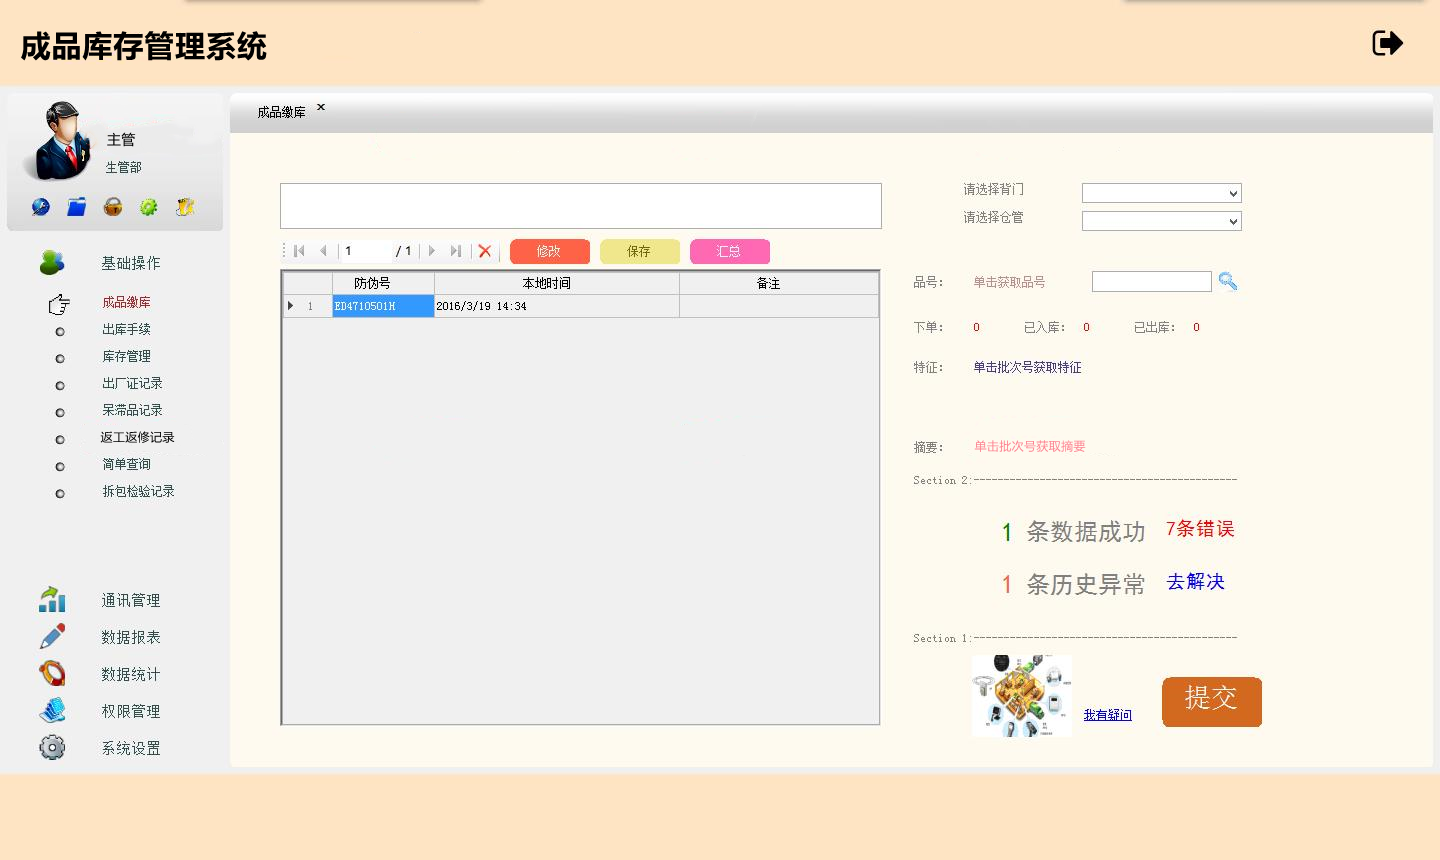Click the 系统设置 gear icon in the sidebar
The image size is (1440, 860).
click(x=52, y=747)
